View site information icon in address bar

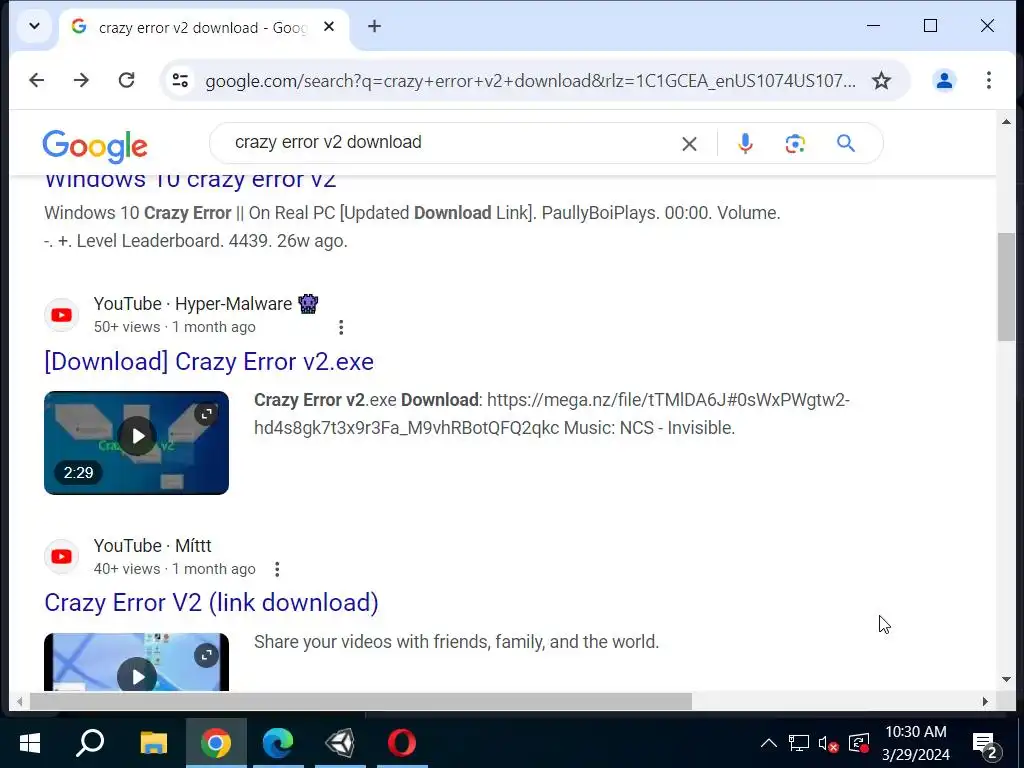[x=180, y=80]
